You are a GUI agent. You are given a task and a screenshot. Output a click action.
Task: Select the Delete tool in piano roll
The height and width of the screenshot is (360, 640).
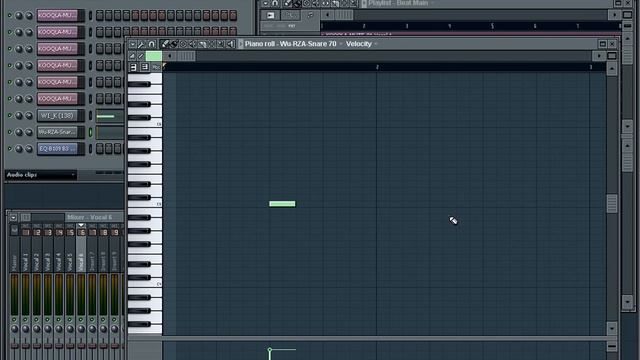tap(183, 44)
